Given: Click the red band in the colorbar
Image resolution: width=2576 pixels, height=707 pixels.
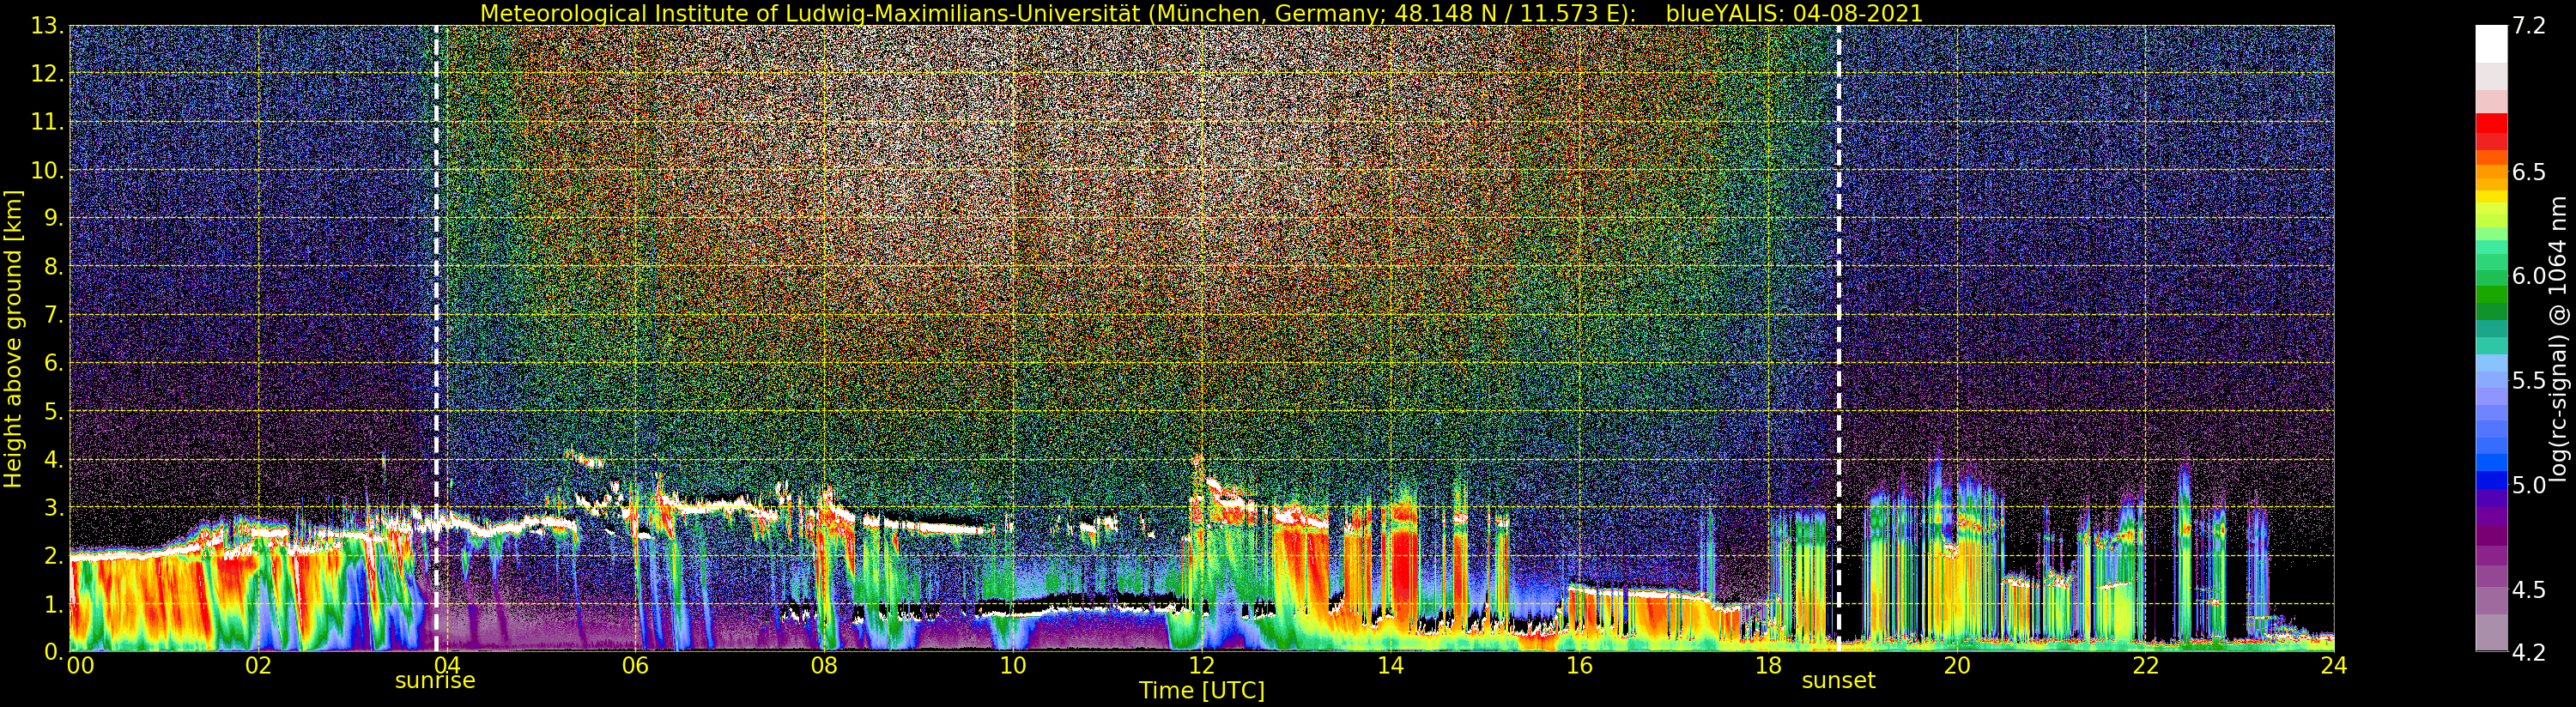Looking at the screenshot, I should [x=2491, y=132].
